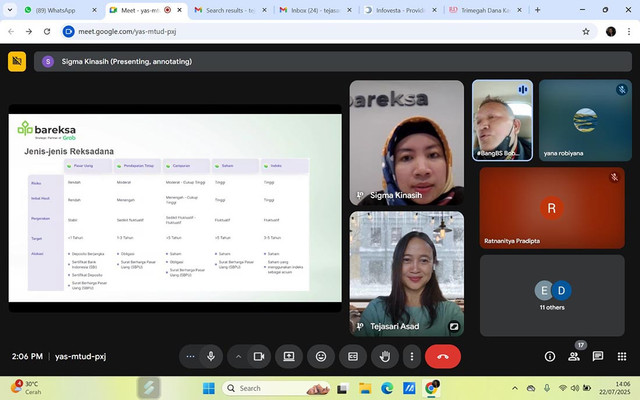
Task: Raise hand in the meeting
Action: (x=385, y=356)
